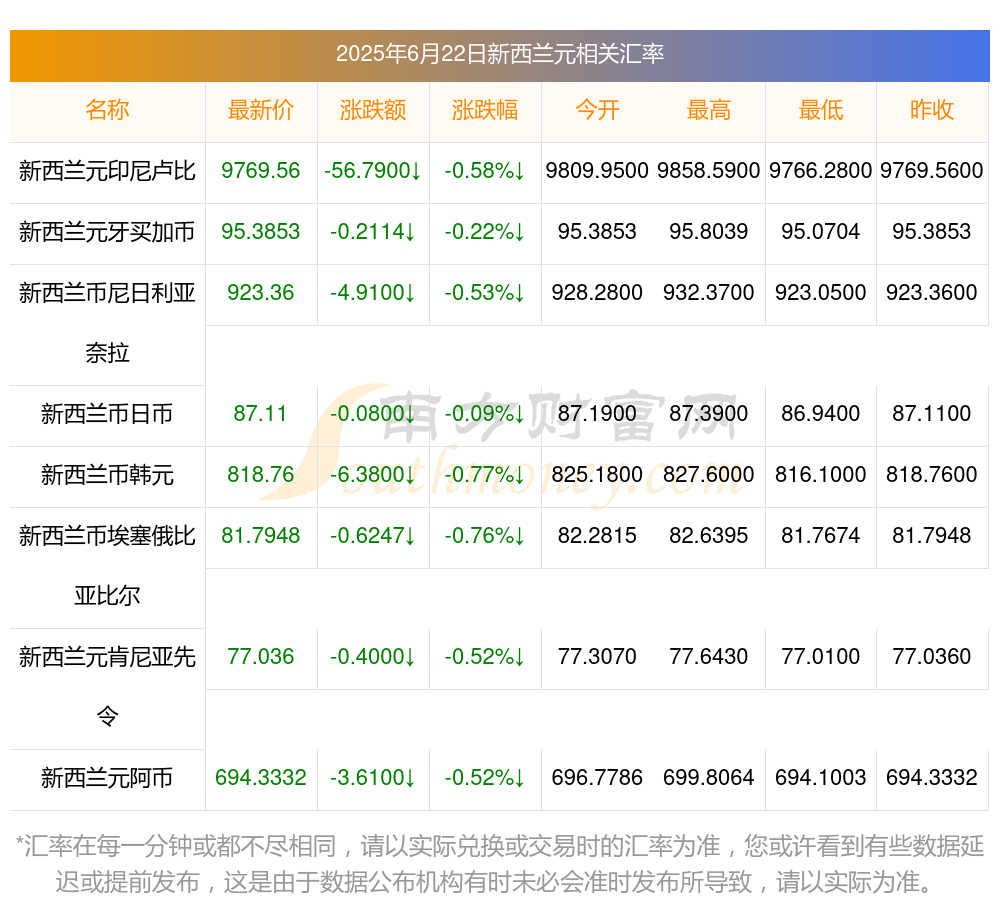Click low value '694.1003'
The width and height of the screenshot is (1000, 913).
(821, 778)
